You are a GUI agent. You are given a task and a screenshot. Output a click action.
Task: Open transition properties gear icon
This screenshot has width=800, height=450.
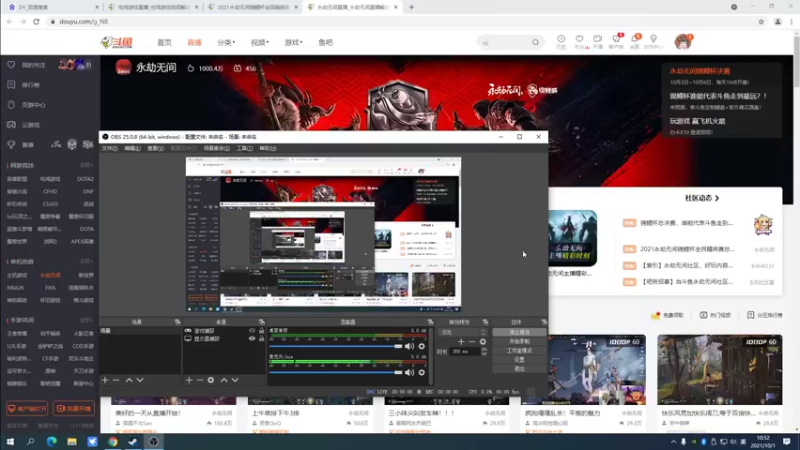click(x=483, y=342)
